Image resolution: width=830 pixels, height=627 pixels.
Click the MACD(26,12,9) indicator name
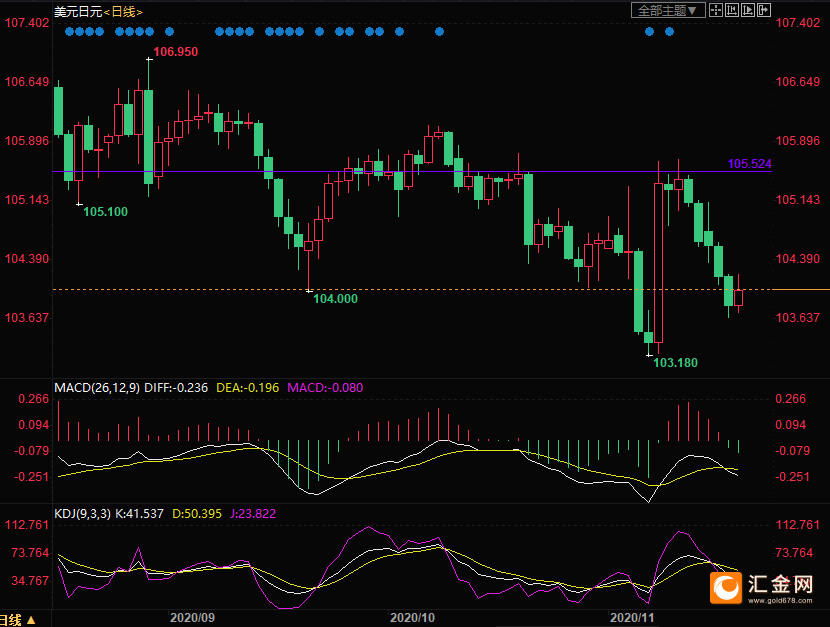pos(97,388)
